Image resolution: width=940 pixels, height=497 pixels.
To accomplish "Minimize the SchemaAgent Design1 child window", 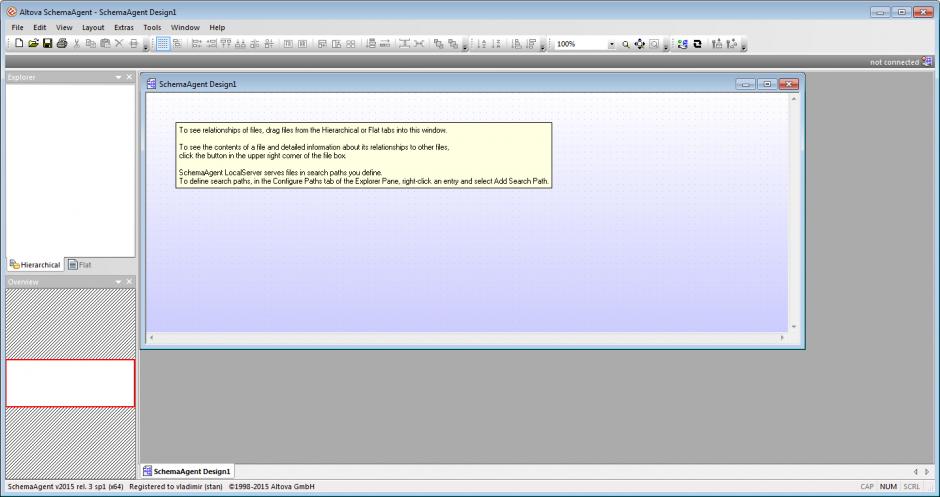I will point(746,85).
